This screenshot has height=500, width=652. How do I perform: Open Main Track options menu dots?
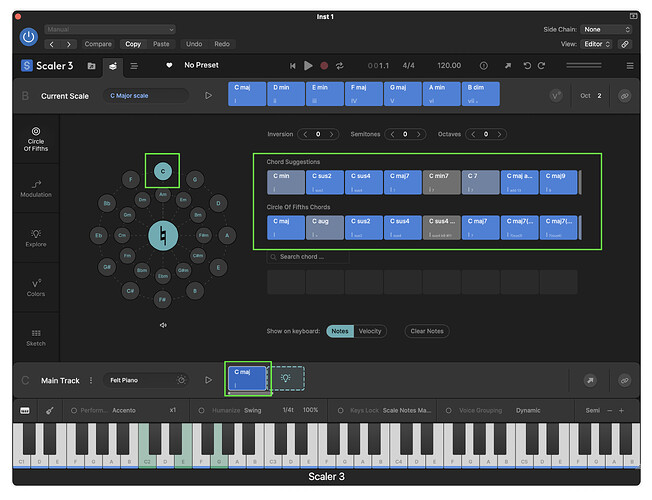pos(91,380)
